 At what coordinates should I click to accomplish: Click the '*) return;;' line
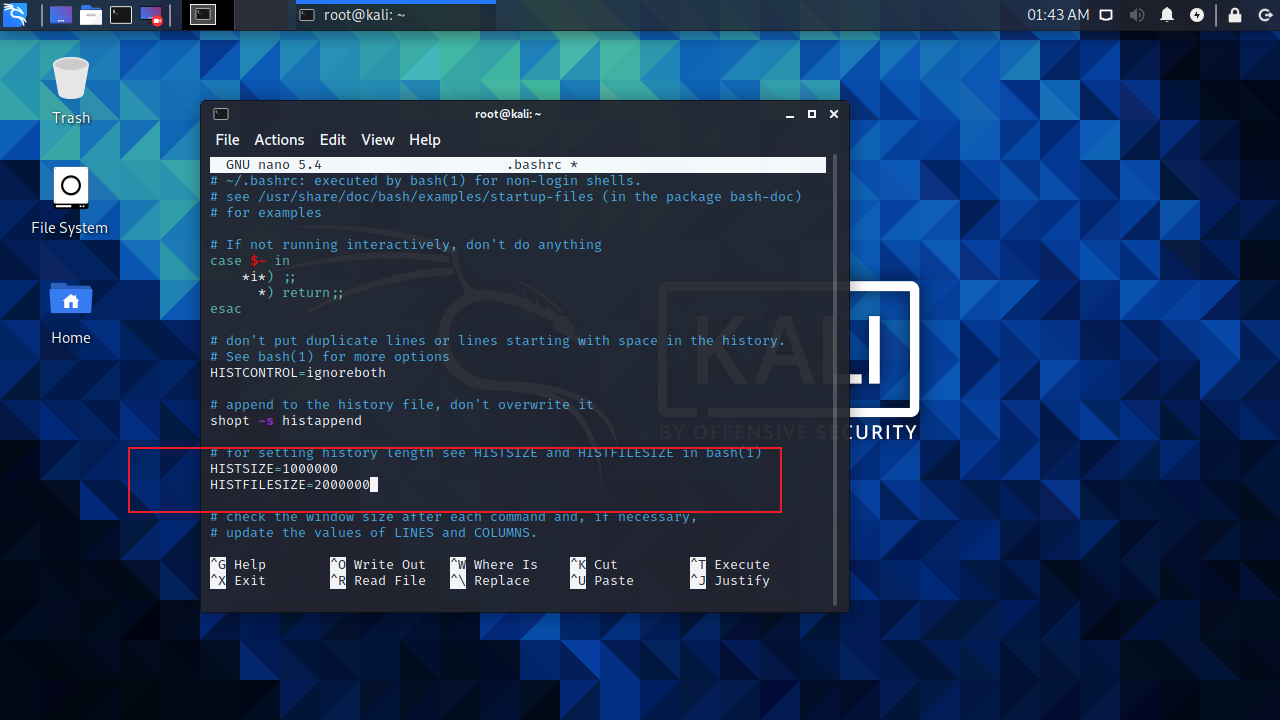coord(301,293)
